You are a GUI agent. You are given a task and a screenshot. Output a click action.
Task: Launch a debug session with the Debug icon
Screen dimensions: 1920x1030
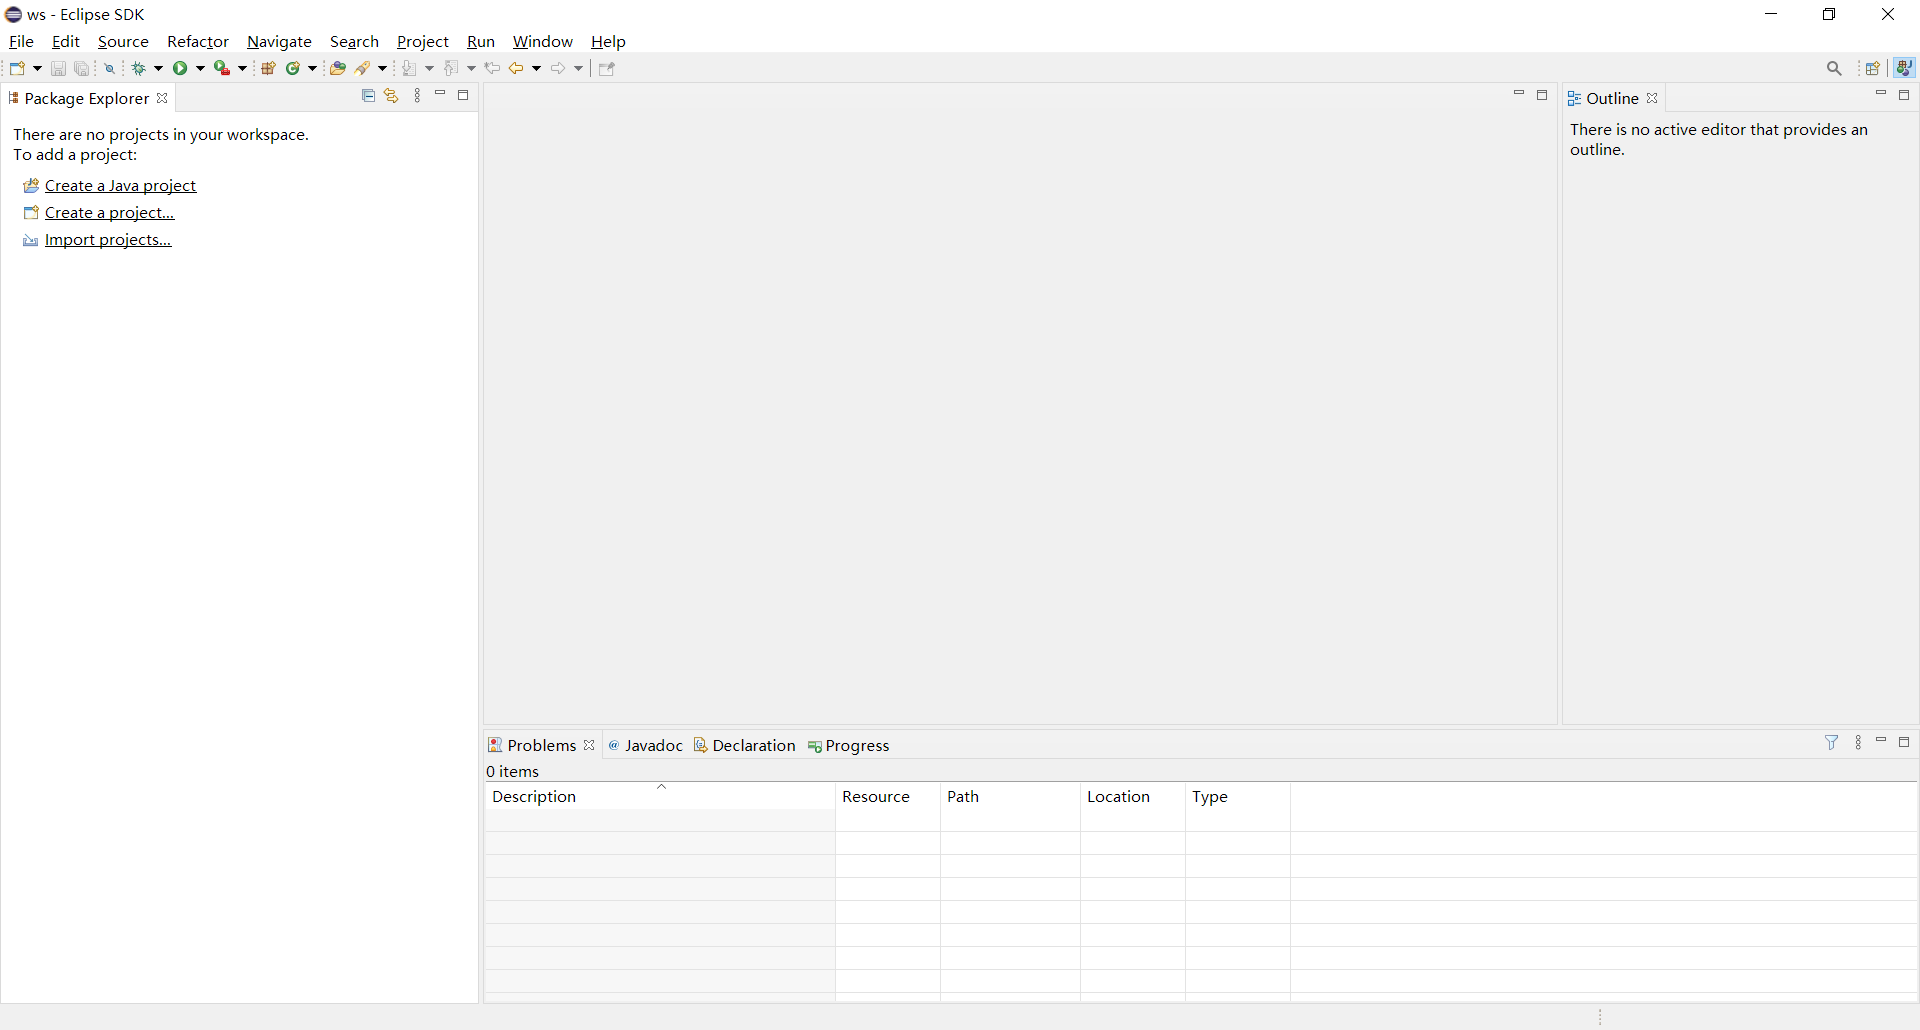(x=139, y=68)
